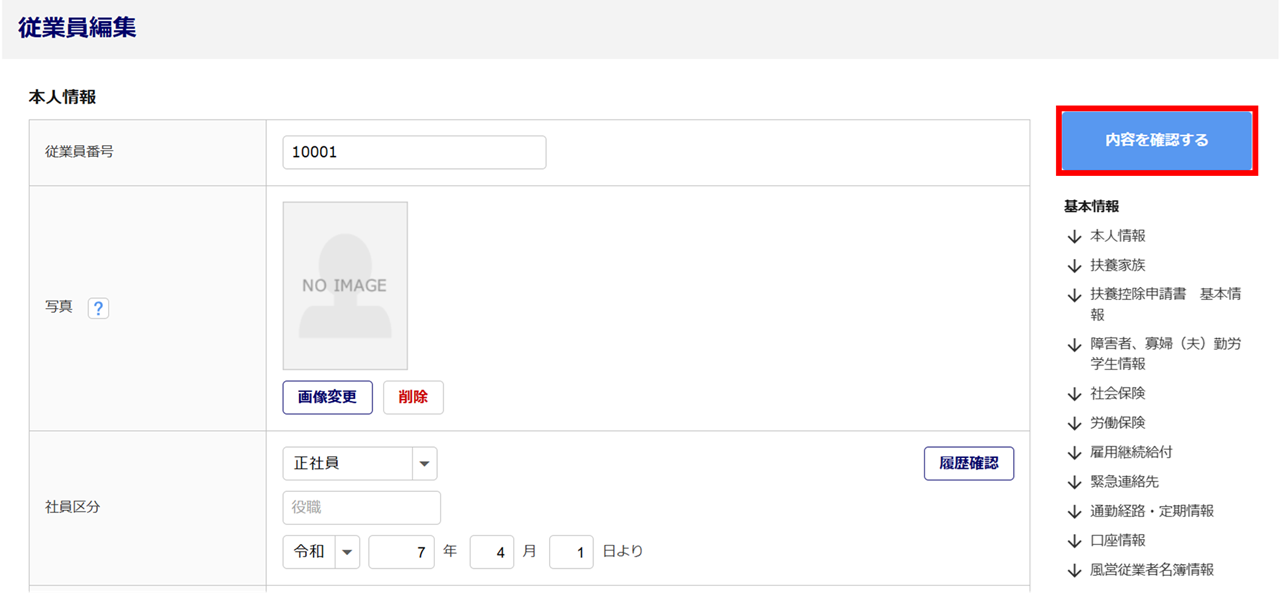Click the 内容を確認する button
The height and width of the screenshot is (598, 1280).
click(1156, 141)
